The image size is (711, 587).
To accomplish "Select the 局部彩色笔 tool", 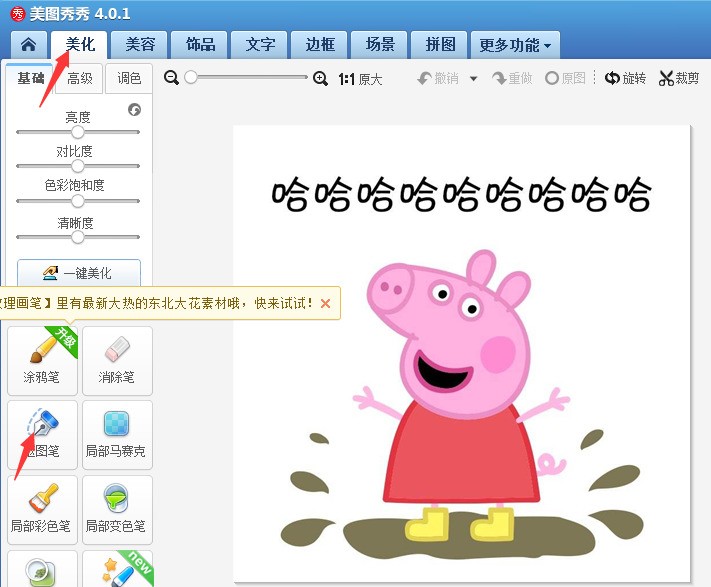I will (42, 509).
